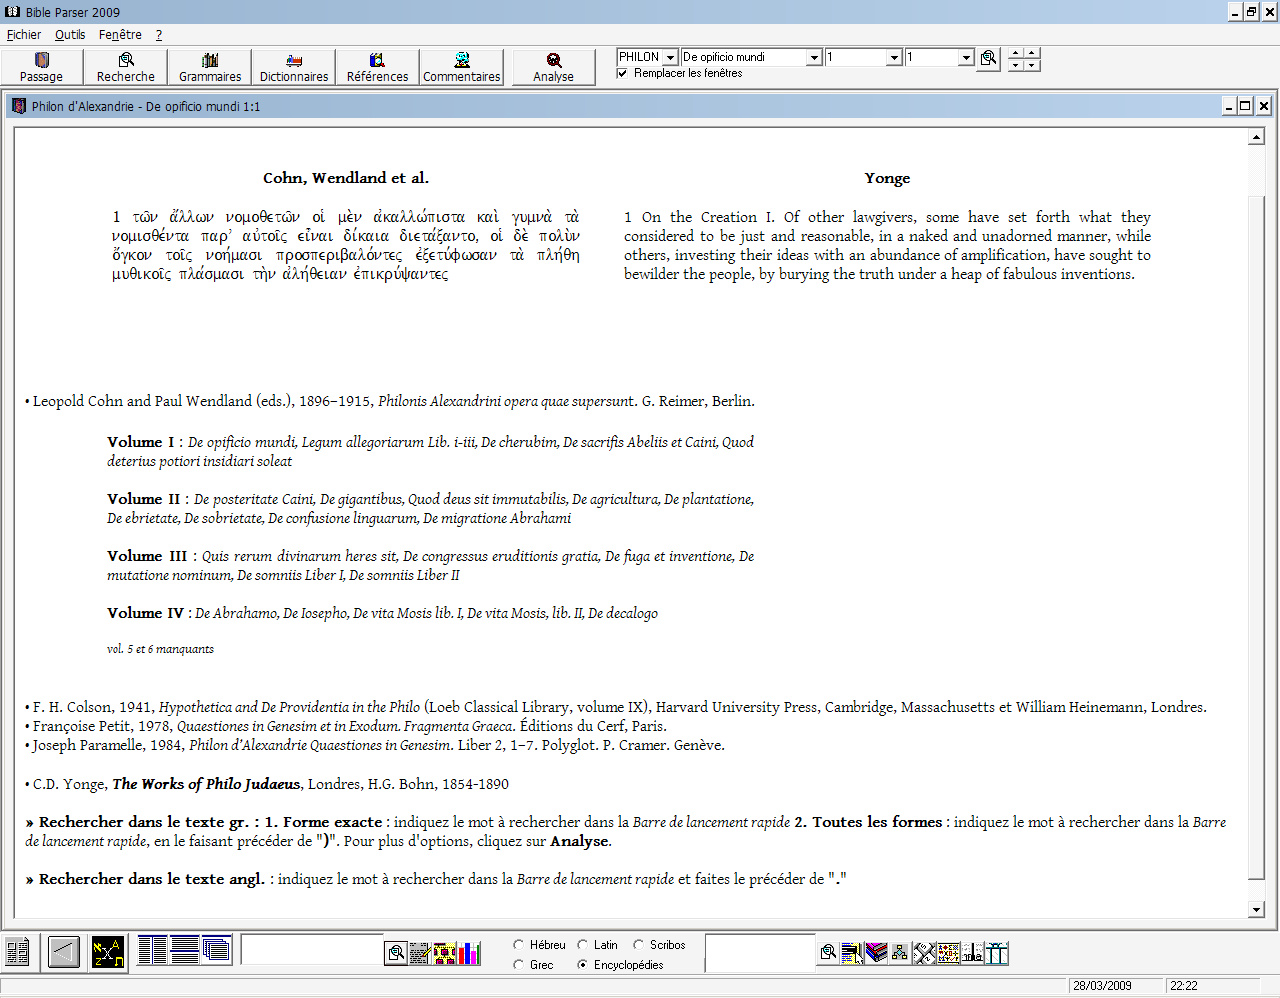Click the hierarchy tree diagram icon

pyautogui.click(x=900, y=953)
